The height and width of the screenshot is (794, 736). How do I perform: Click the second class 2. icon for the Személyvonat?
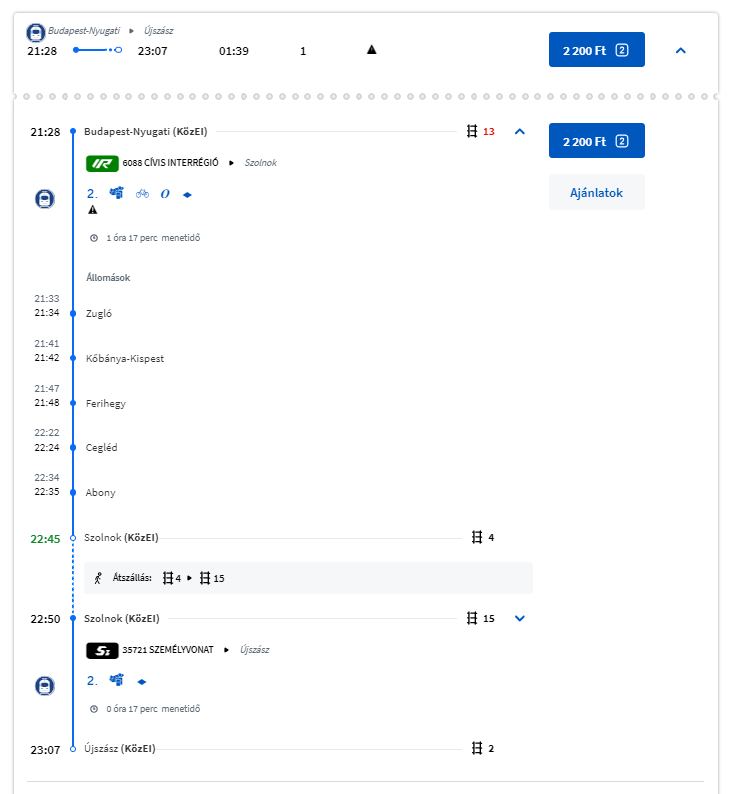(92, 681)
